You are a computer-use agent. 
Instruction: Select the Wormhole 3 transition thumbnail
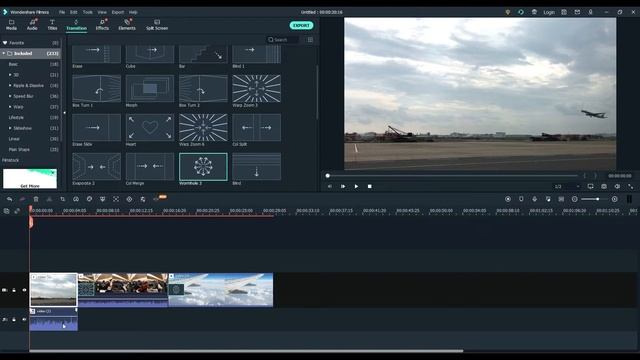coord(203,167)
